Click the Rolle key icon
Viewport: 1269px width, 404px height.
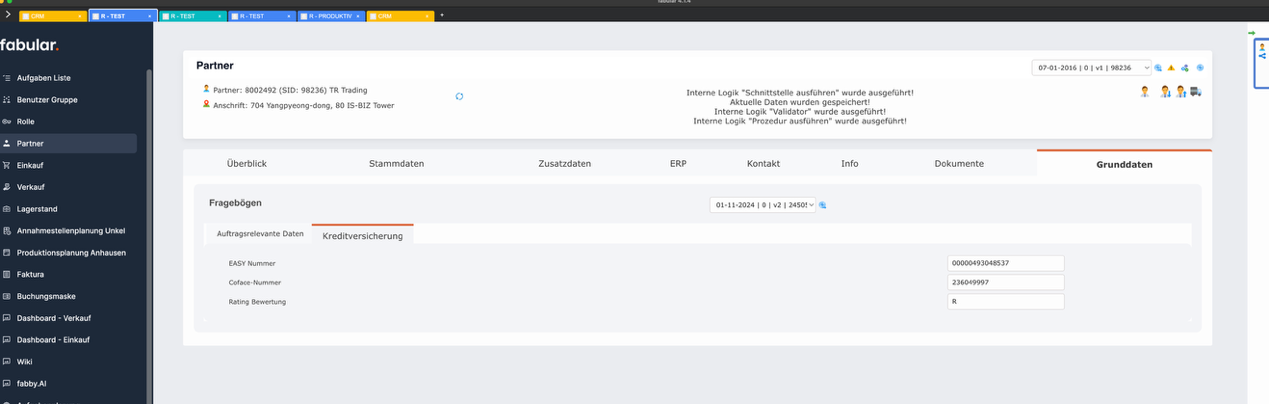coord(7,121)
